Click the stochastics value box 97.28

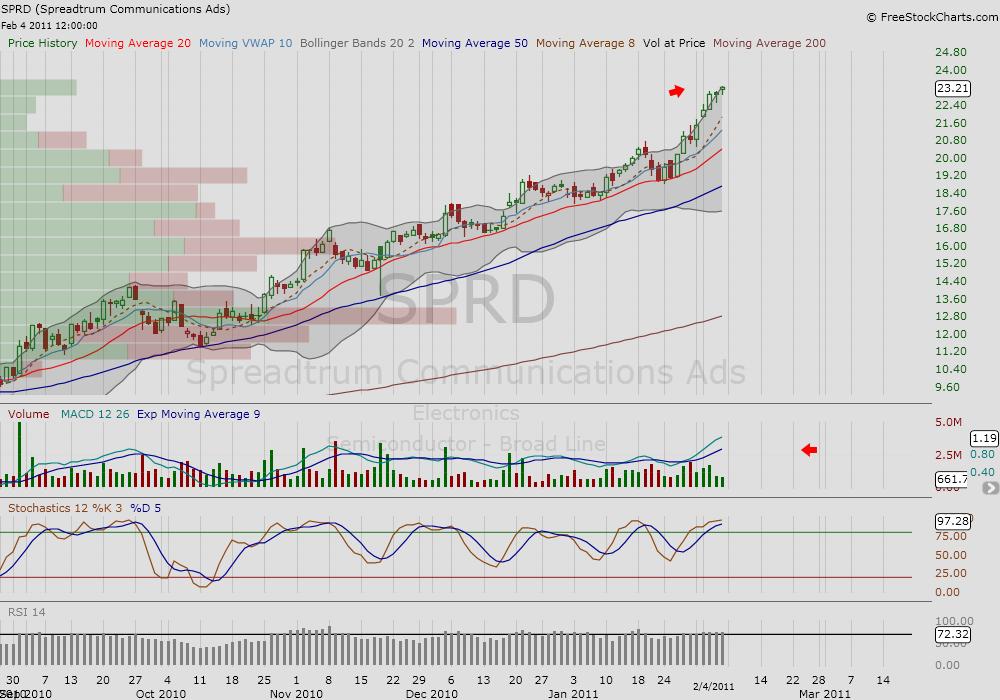click(x=953, y=521)
